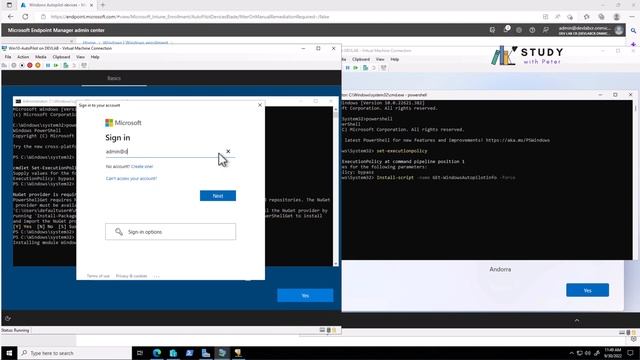Click the orange Save VM toolbar icon
Screen dimensions: 640x360
pyautogui.click(x=38, y=65)
